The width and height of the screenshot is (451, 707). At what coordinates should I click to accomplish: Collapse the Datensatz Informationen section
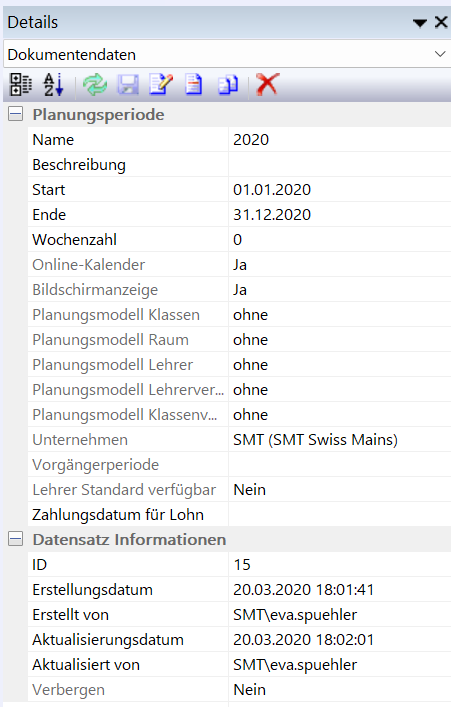point(15,539)
